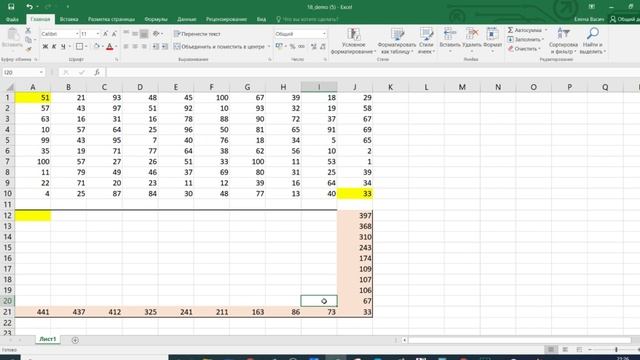Switch to the Формулы tab

(156, 19)
